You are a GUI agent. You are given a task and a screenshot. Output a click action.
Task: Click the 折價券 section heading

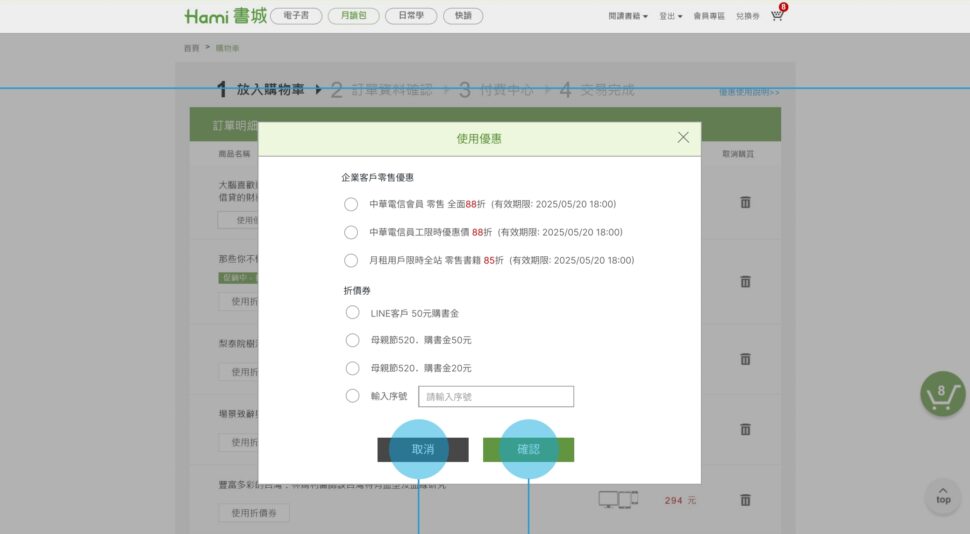(x=357, y=290)
